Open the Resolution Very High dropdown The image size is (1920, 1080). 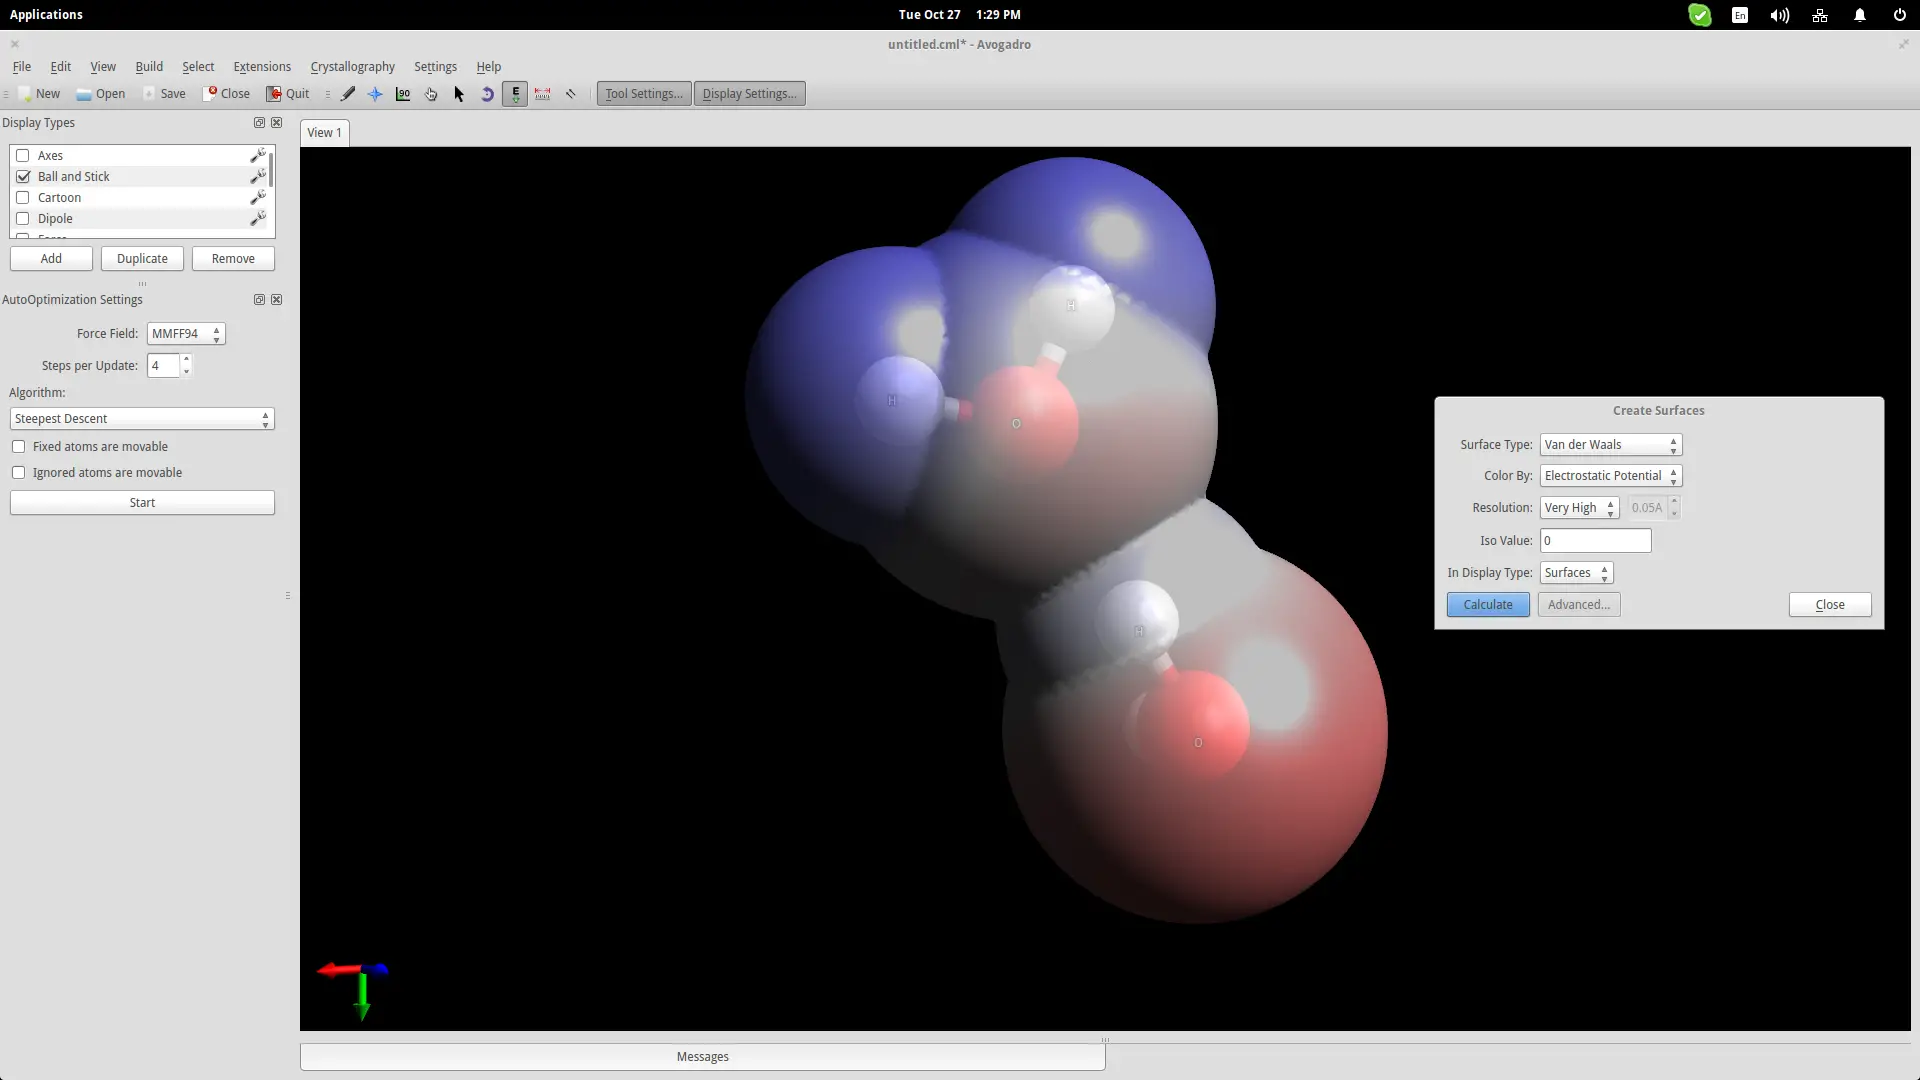coord(1580,508)
